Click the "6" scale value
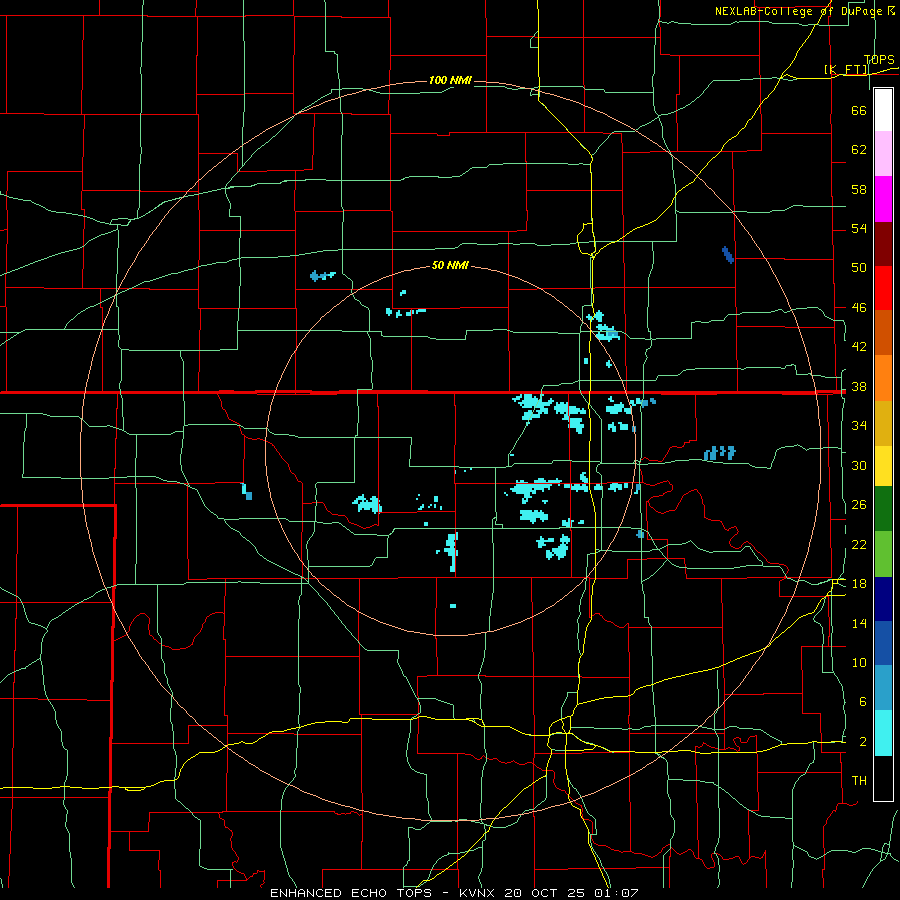The width and height of the screenshot is (900, 900). 863,702
